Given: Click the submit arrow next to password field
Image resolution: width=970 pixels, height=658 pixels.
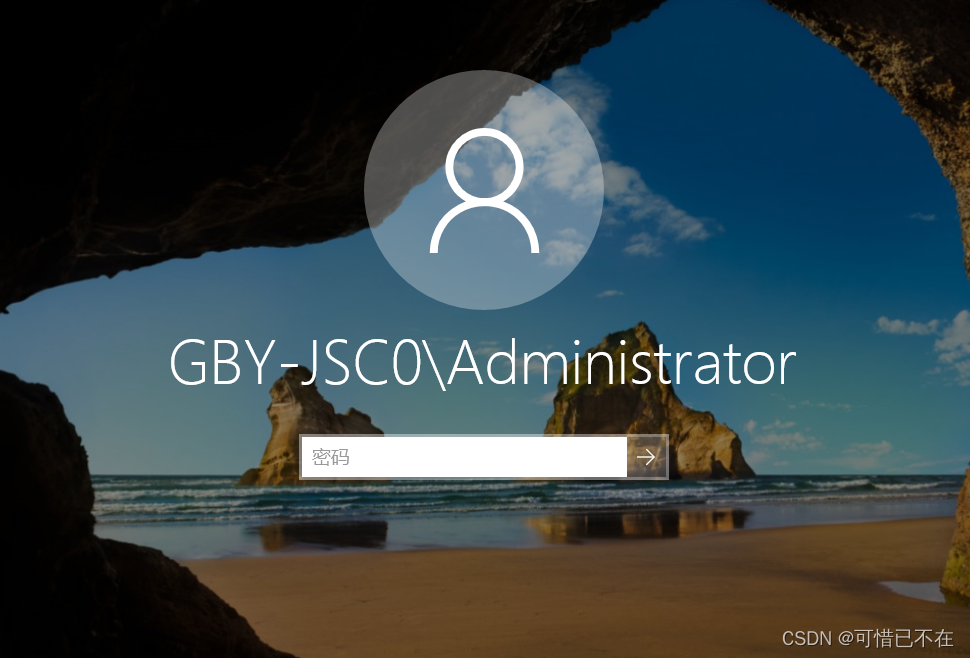Looking at the screenshot, I should pos(647,457).
